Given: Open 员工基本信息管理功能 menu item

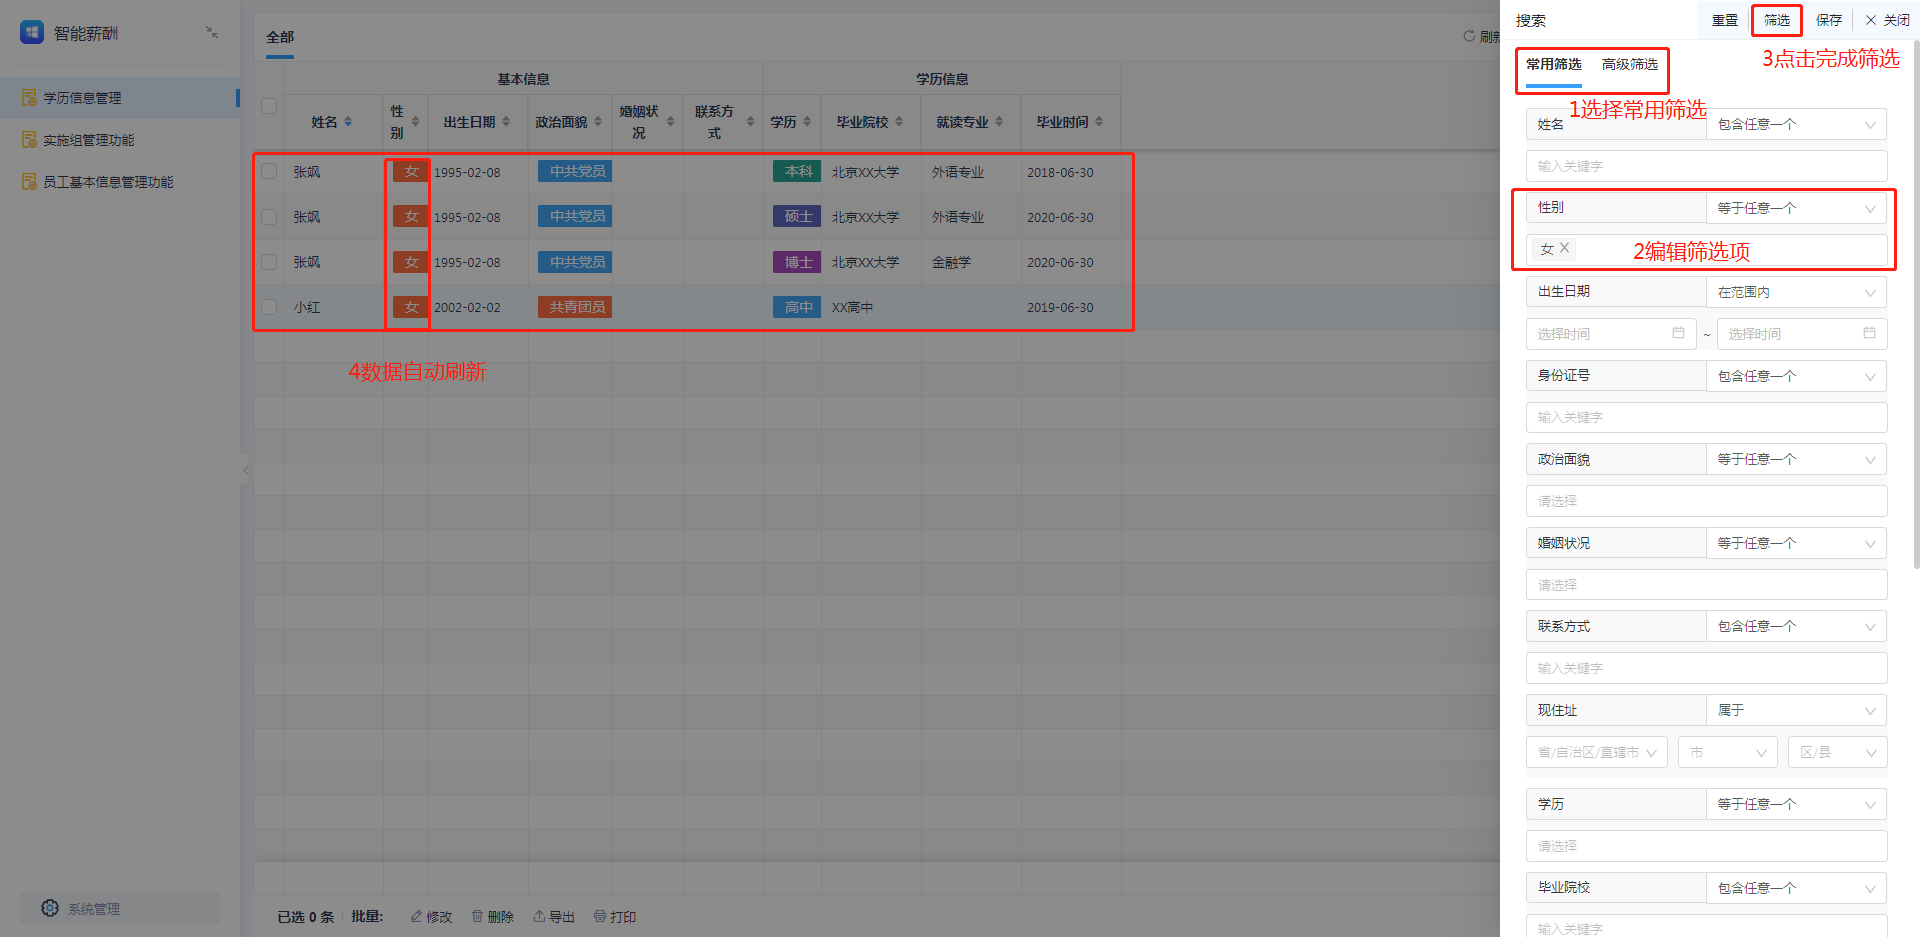Looking at the screenshot, I should pyautogui.click(x=120, y=182).
